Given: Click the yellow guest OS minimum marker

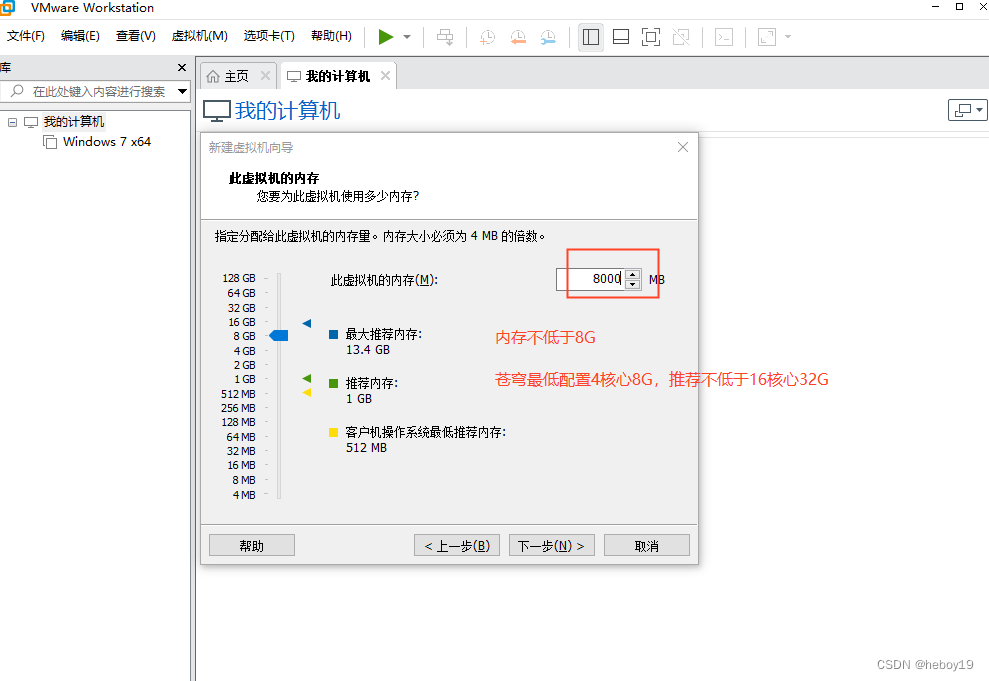Looking at the screenshot, I should (307, 393).
